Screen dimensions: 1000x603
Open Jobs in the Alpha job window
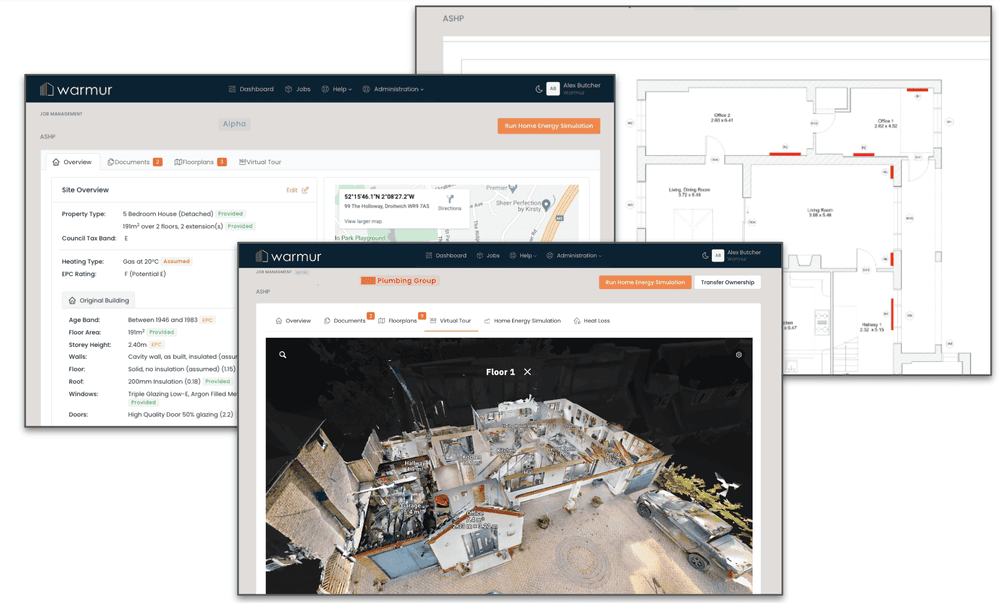tap(298, 89)
